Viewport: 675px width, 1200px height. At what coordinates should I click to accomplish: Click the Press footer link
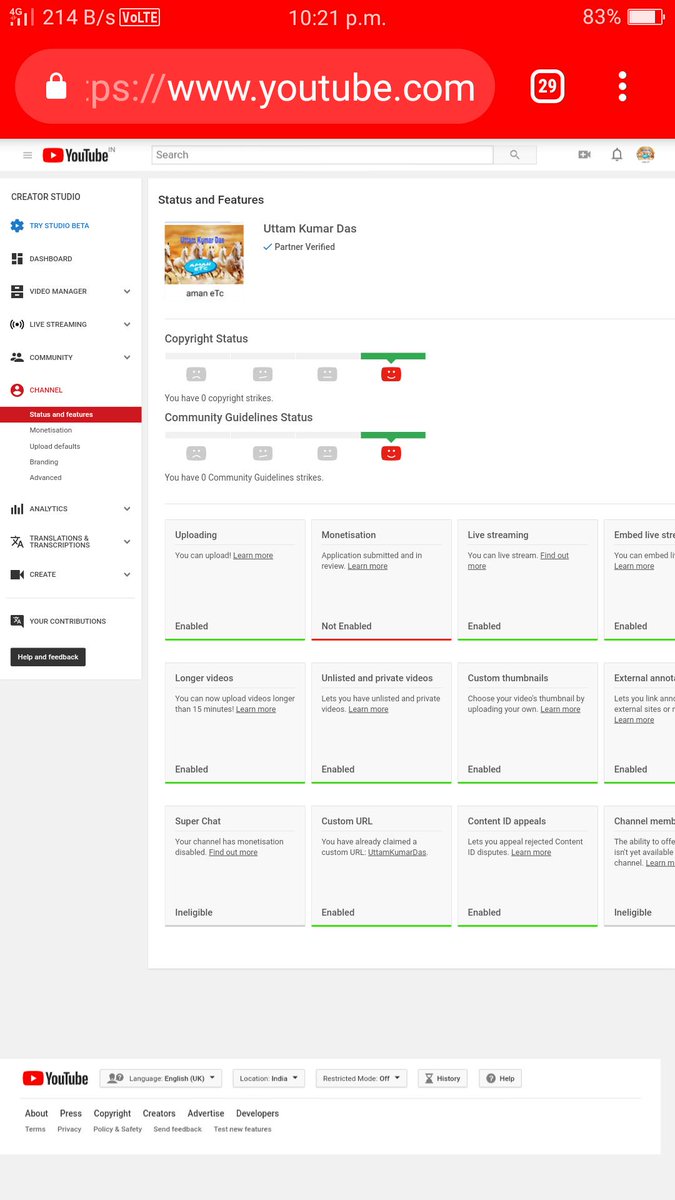pyautogui.click(x=70, y=1113)
